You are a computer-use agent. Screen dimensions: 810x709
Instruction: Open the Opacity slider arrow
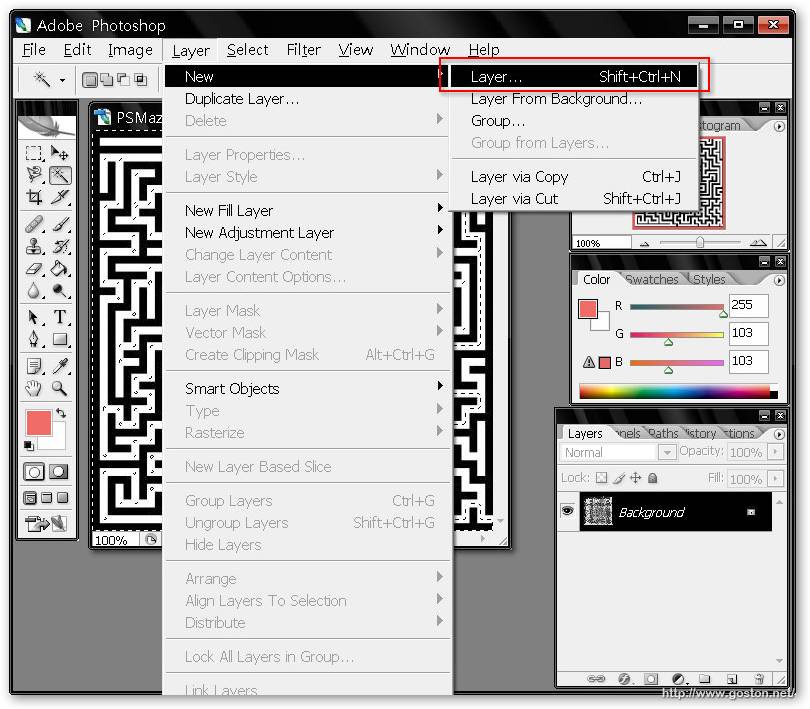(775, 452)
